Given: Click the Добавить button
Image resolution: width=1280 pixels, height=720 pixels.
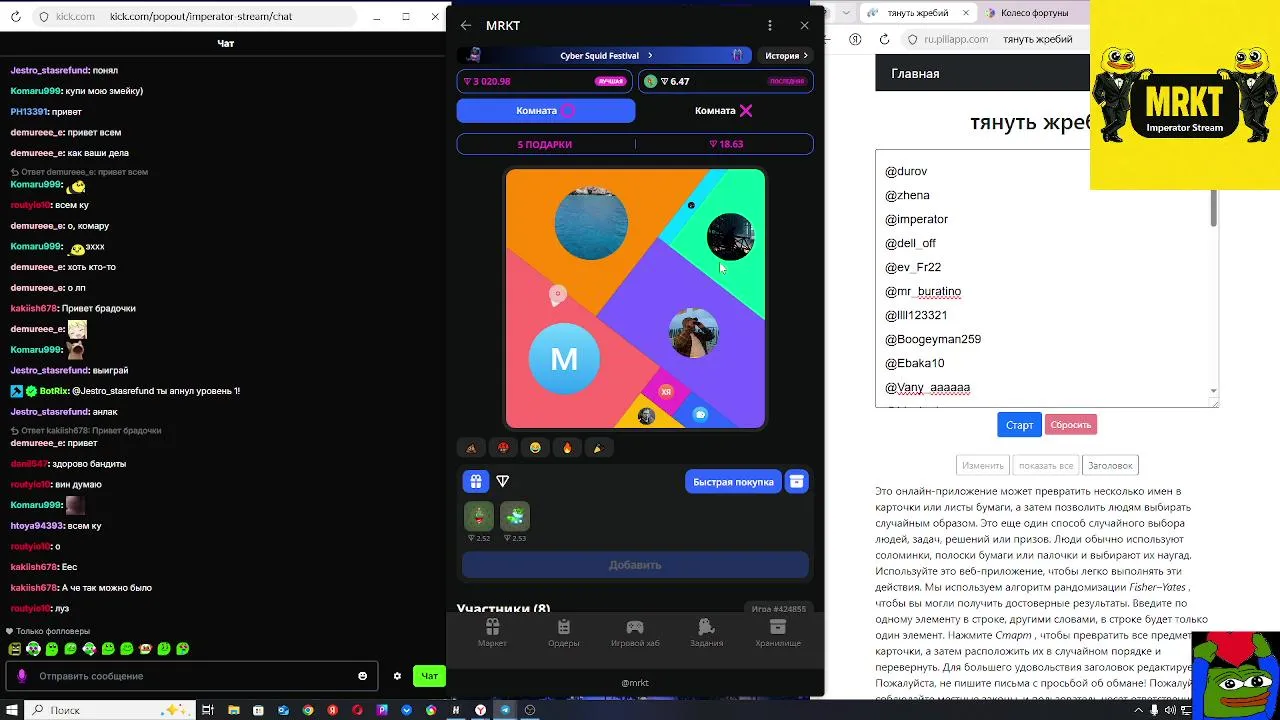Looking at the screenshot, I should coord(635,565).
